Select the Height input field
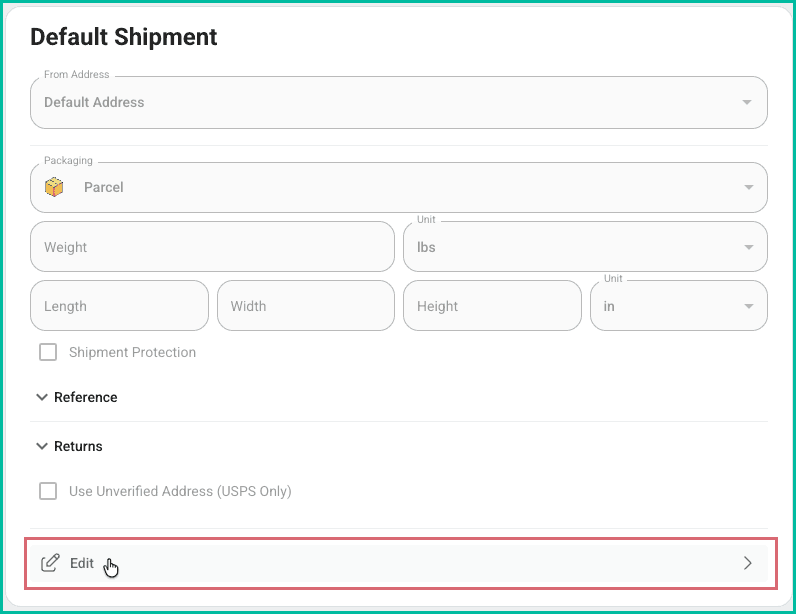The width and height of the screenshot is (796, 614). click(491, 306)
